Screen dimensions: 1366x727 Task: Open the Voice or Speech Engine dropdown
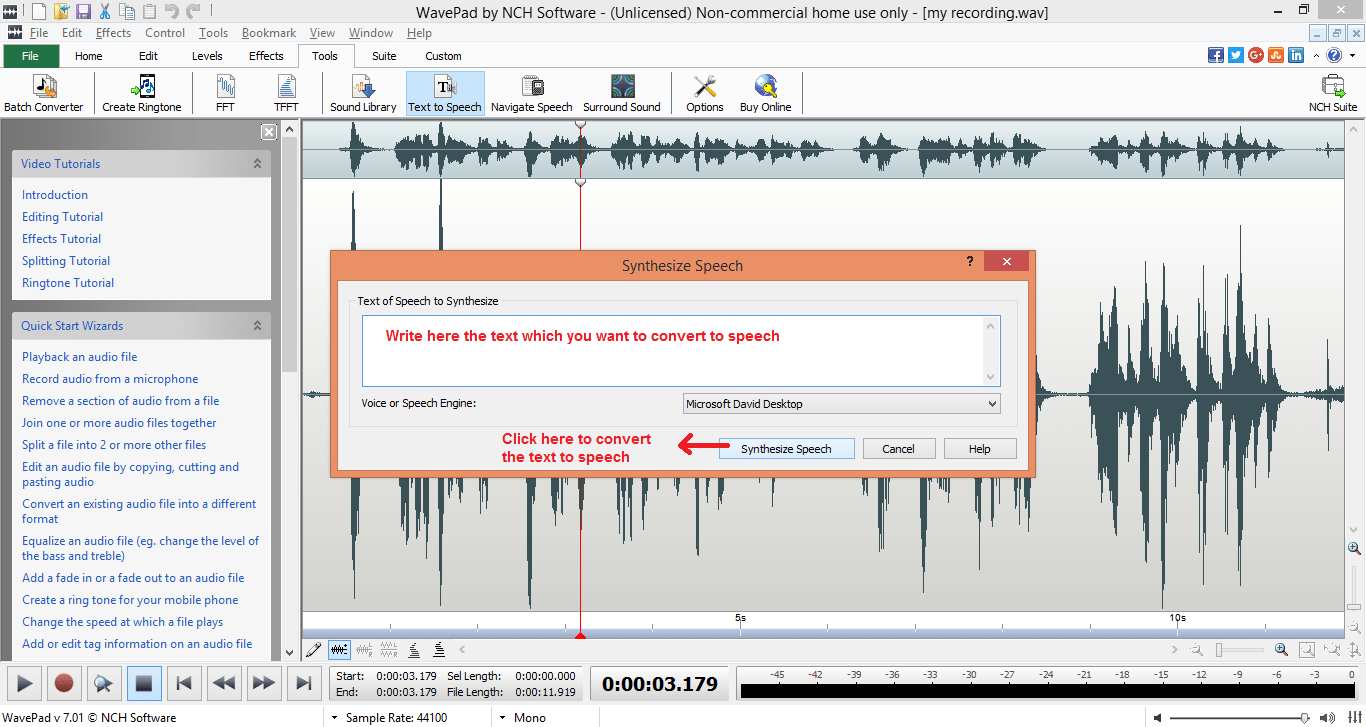coord(987,403)
